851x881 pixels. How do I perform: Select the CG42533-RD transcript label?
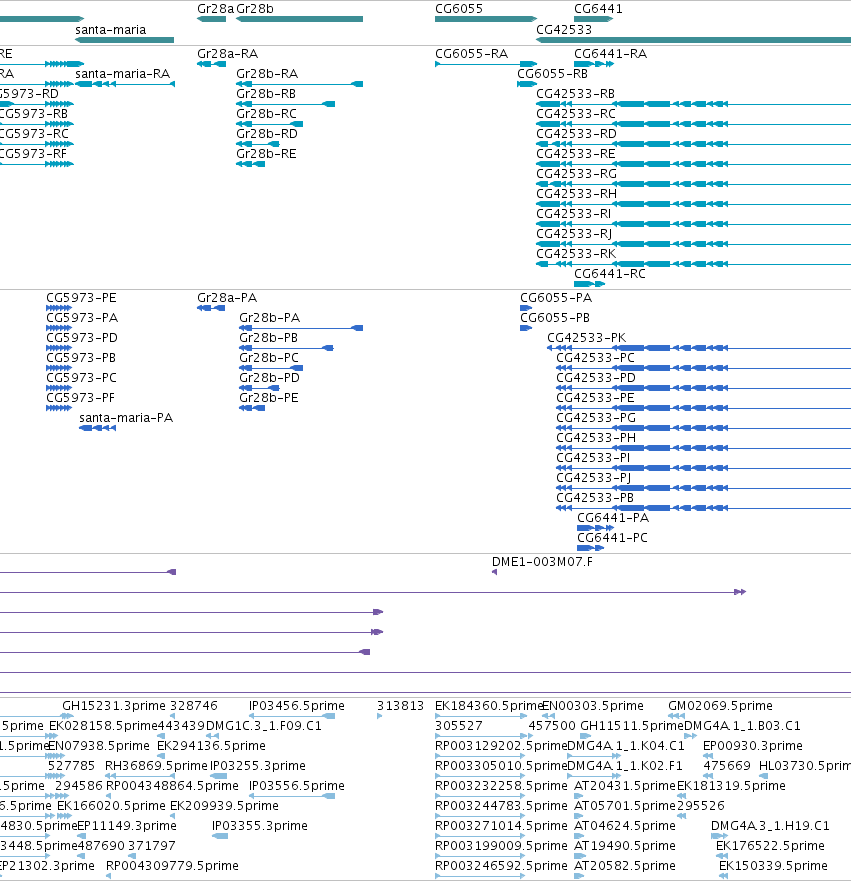576,134
